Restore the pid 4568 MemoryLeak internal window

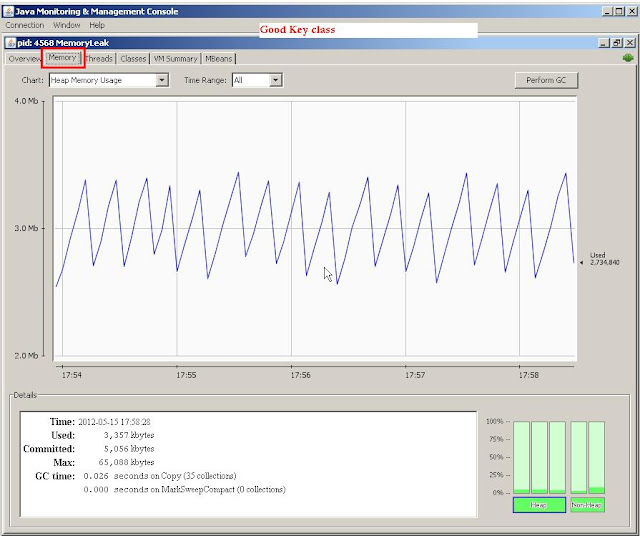pos(617,43)
